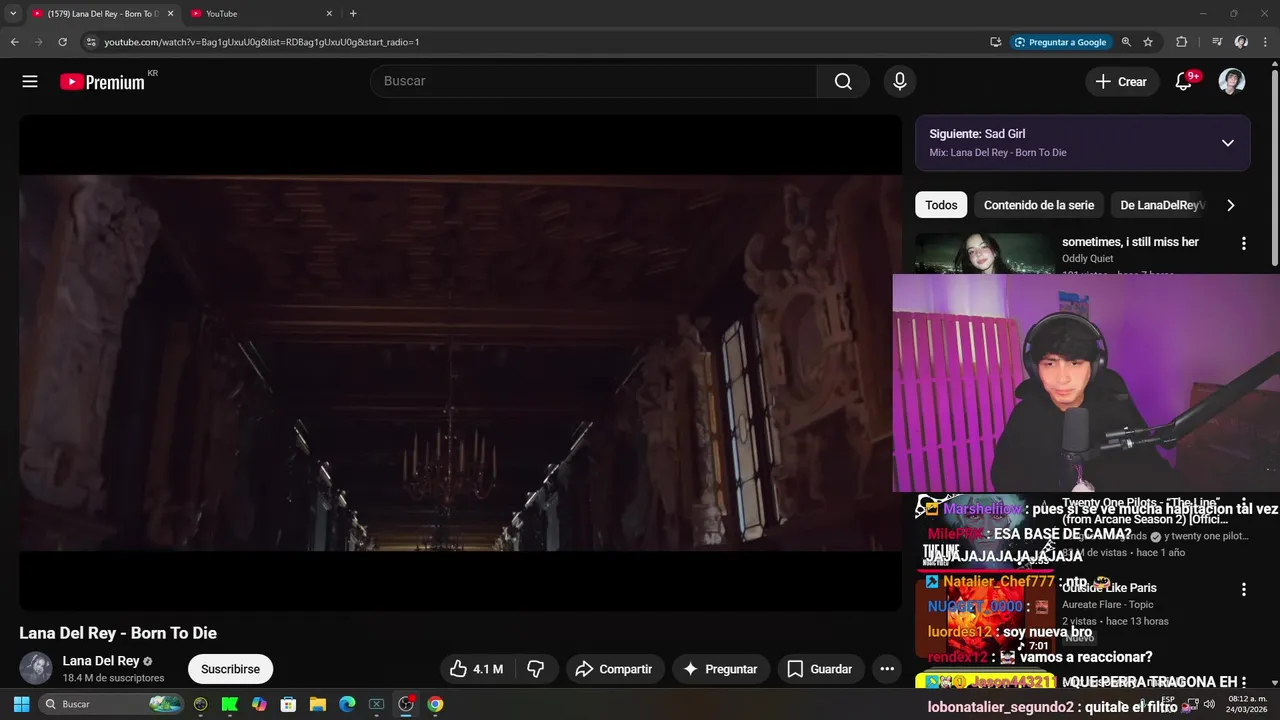Bookmark this page with the star
The image size is (1280, 720).
pos(1148,42)
